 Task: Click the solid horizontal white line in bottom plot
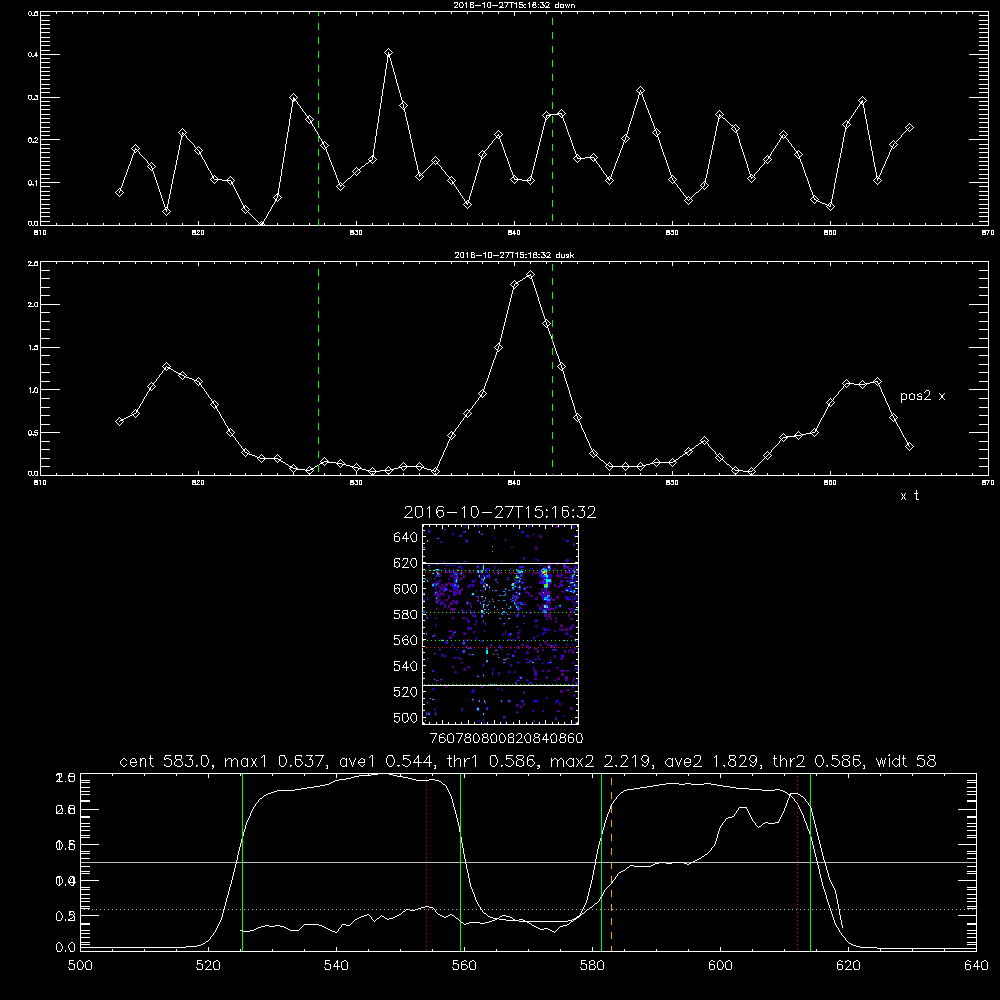pyautogui.click(x=528, y=862)
